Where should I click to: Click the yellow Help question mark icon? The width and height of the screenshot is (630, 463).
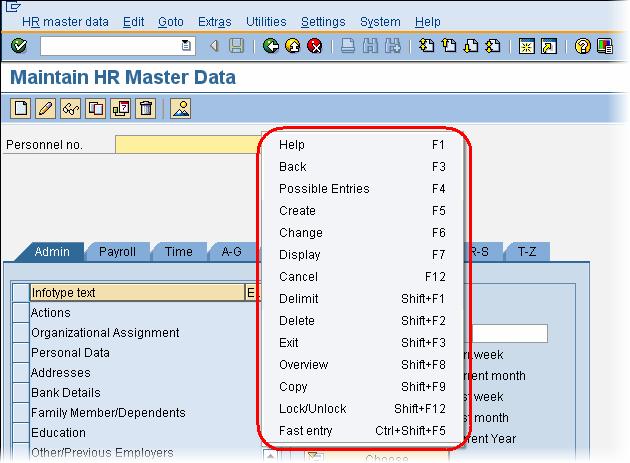583,46
